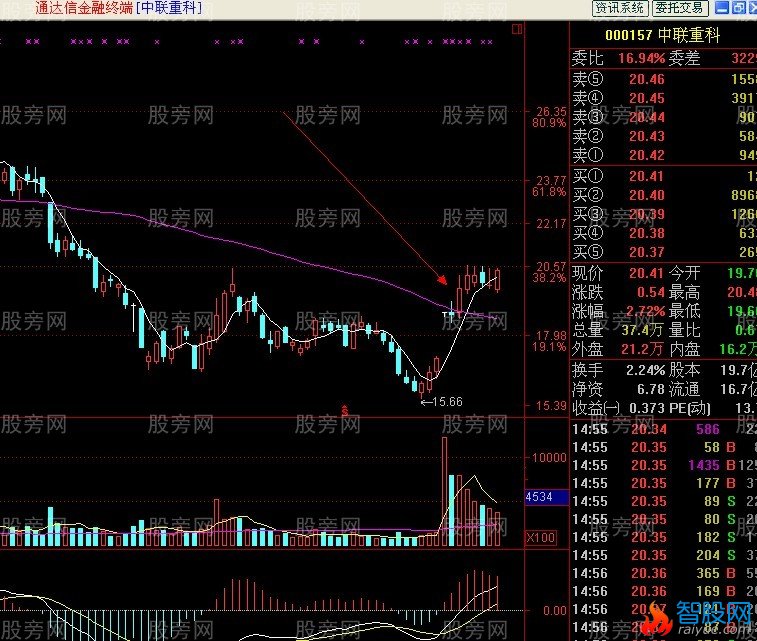Click the 最高 label
The image size is (757, 641).
684,292
